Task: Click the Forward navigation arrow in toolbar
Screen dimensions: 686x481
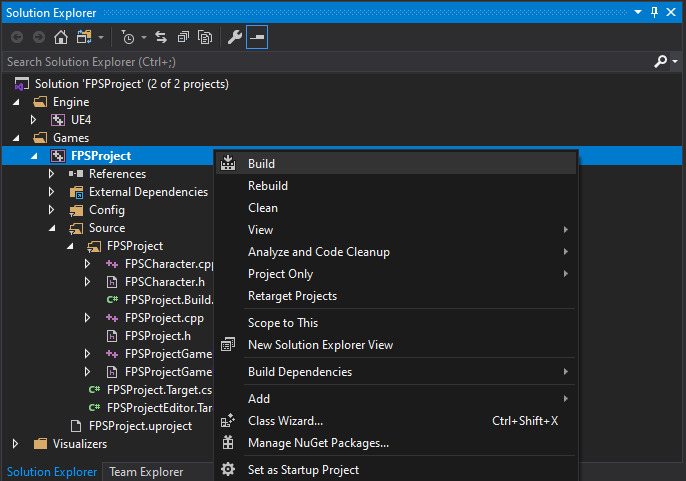Action: pyautogui.click(x=39, y=37)
